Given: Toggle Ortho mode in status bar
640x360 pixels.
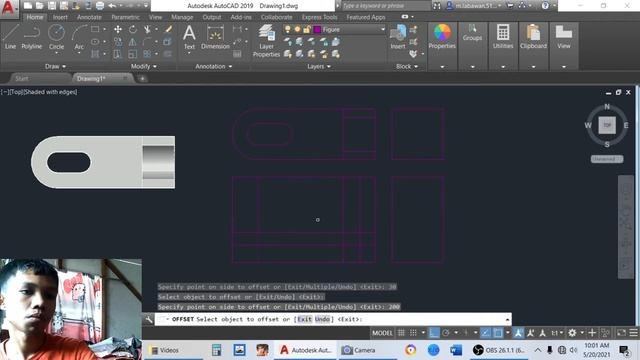Looking at the screenshot, I should coord(434,333).
